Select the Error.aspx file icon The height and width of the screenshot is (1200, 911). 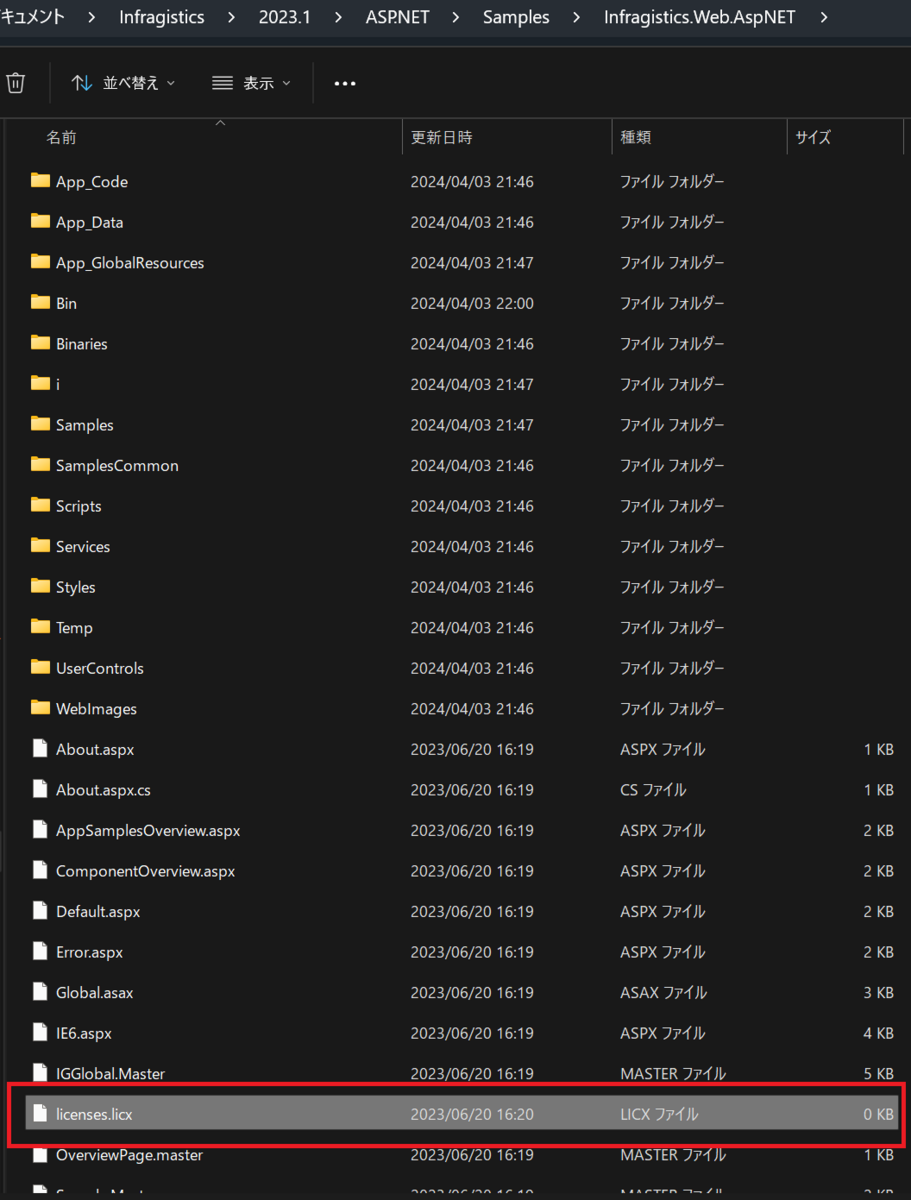point(40,951)
